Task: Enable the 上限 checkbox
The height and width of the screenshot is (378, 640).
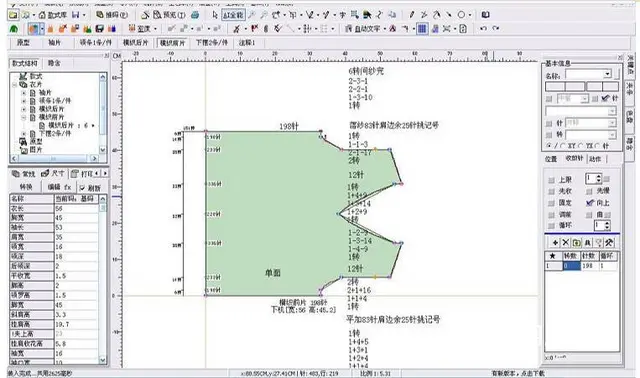Action: [x=551, y=180]
